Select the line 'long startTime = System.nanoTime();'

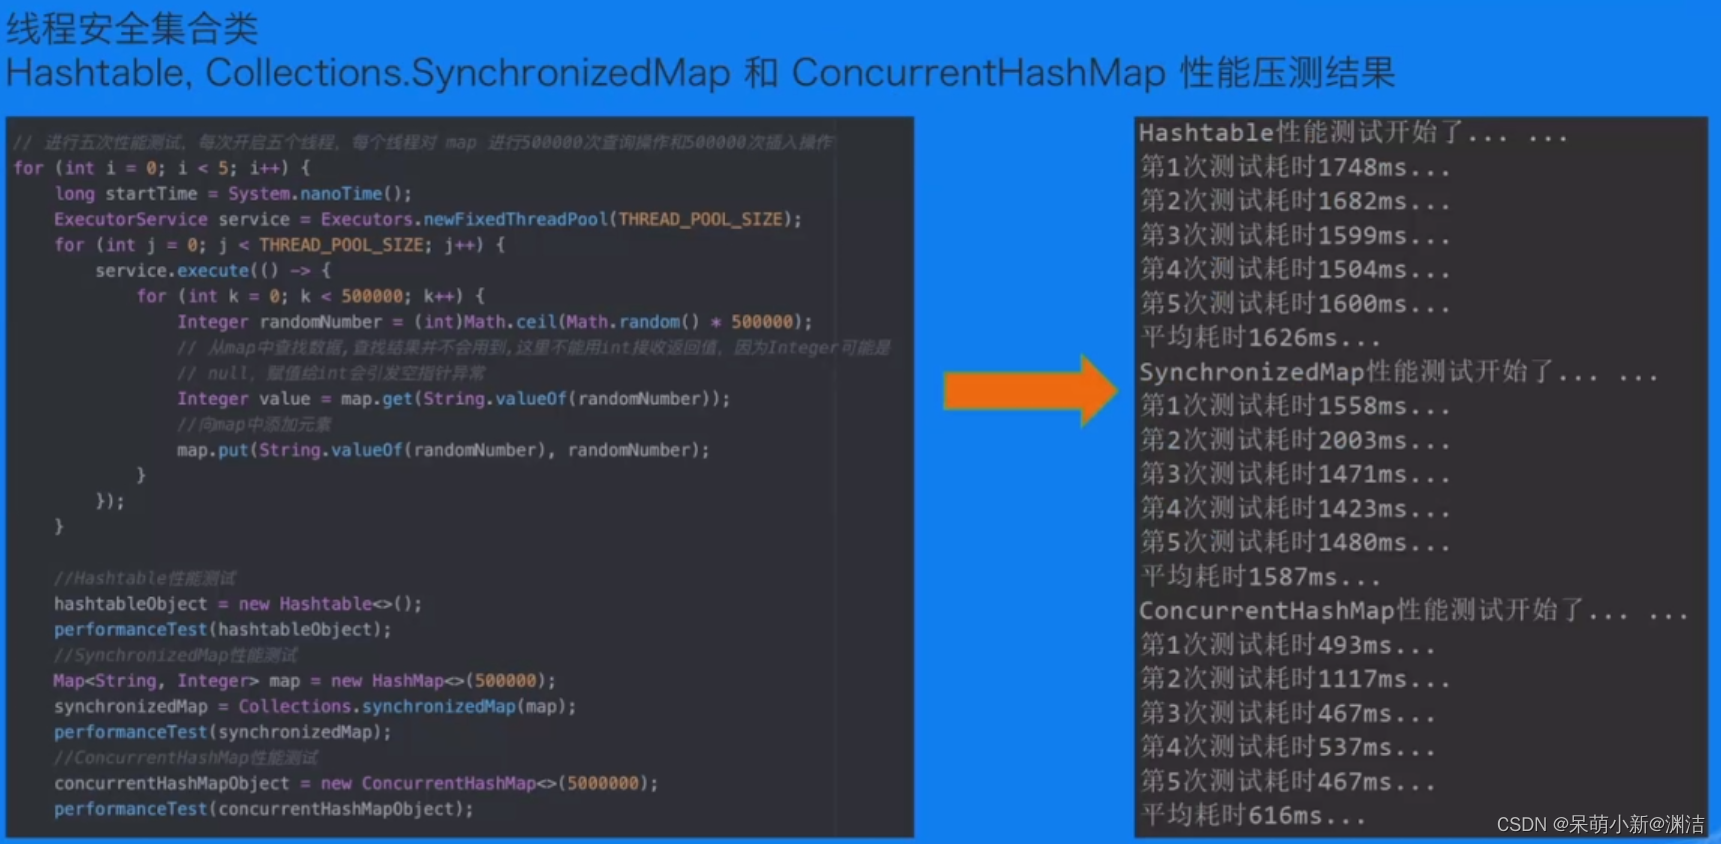point(233,194)
